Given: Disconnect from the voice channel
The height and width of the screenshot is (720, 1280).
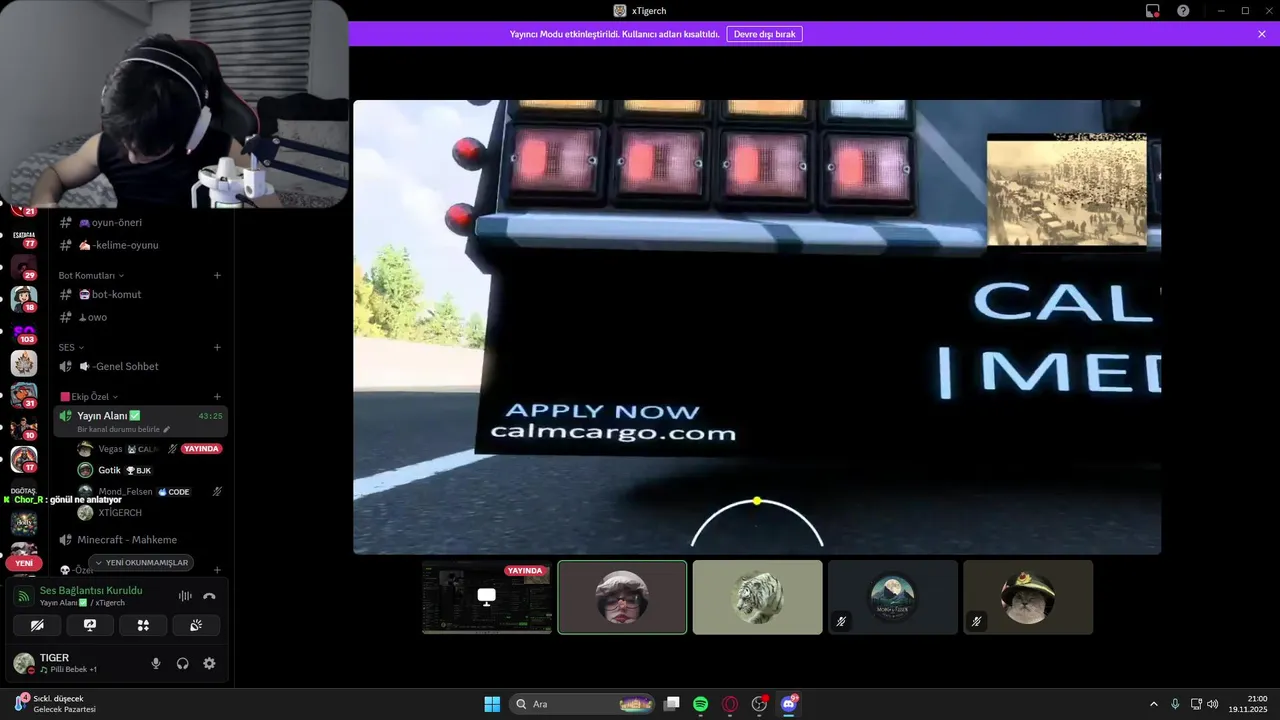Looking at the screenshot, I should coord(209,596).
